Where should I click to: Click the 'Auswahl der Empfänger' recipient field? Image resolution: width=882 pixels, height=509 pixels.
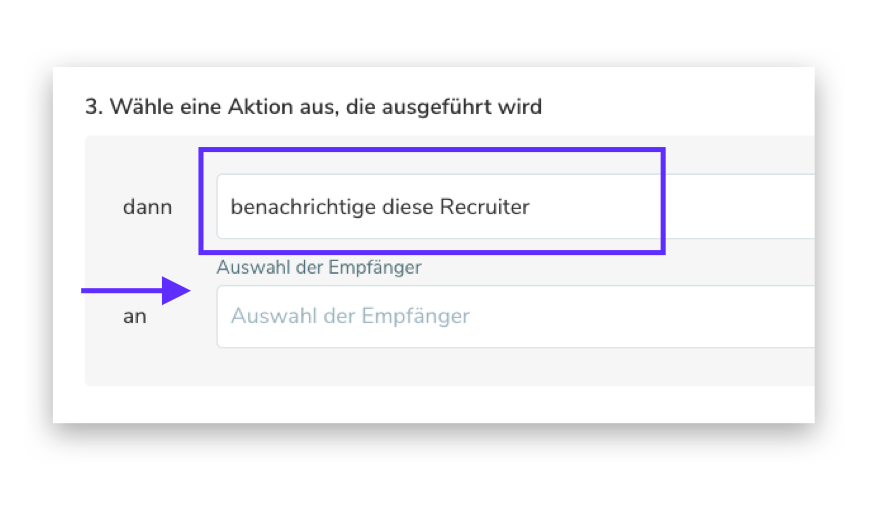pos(515,317)
